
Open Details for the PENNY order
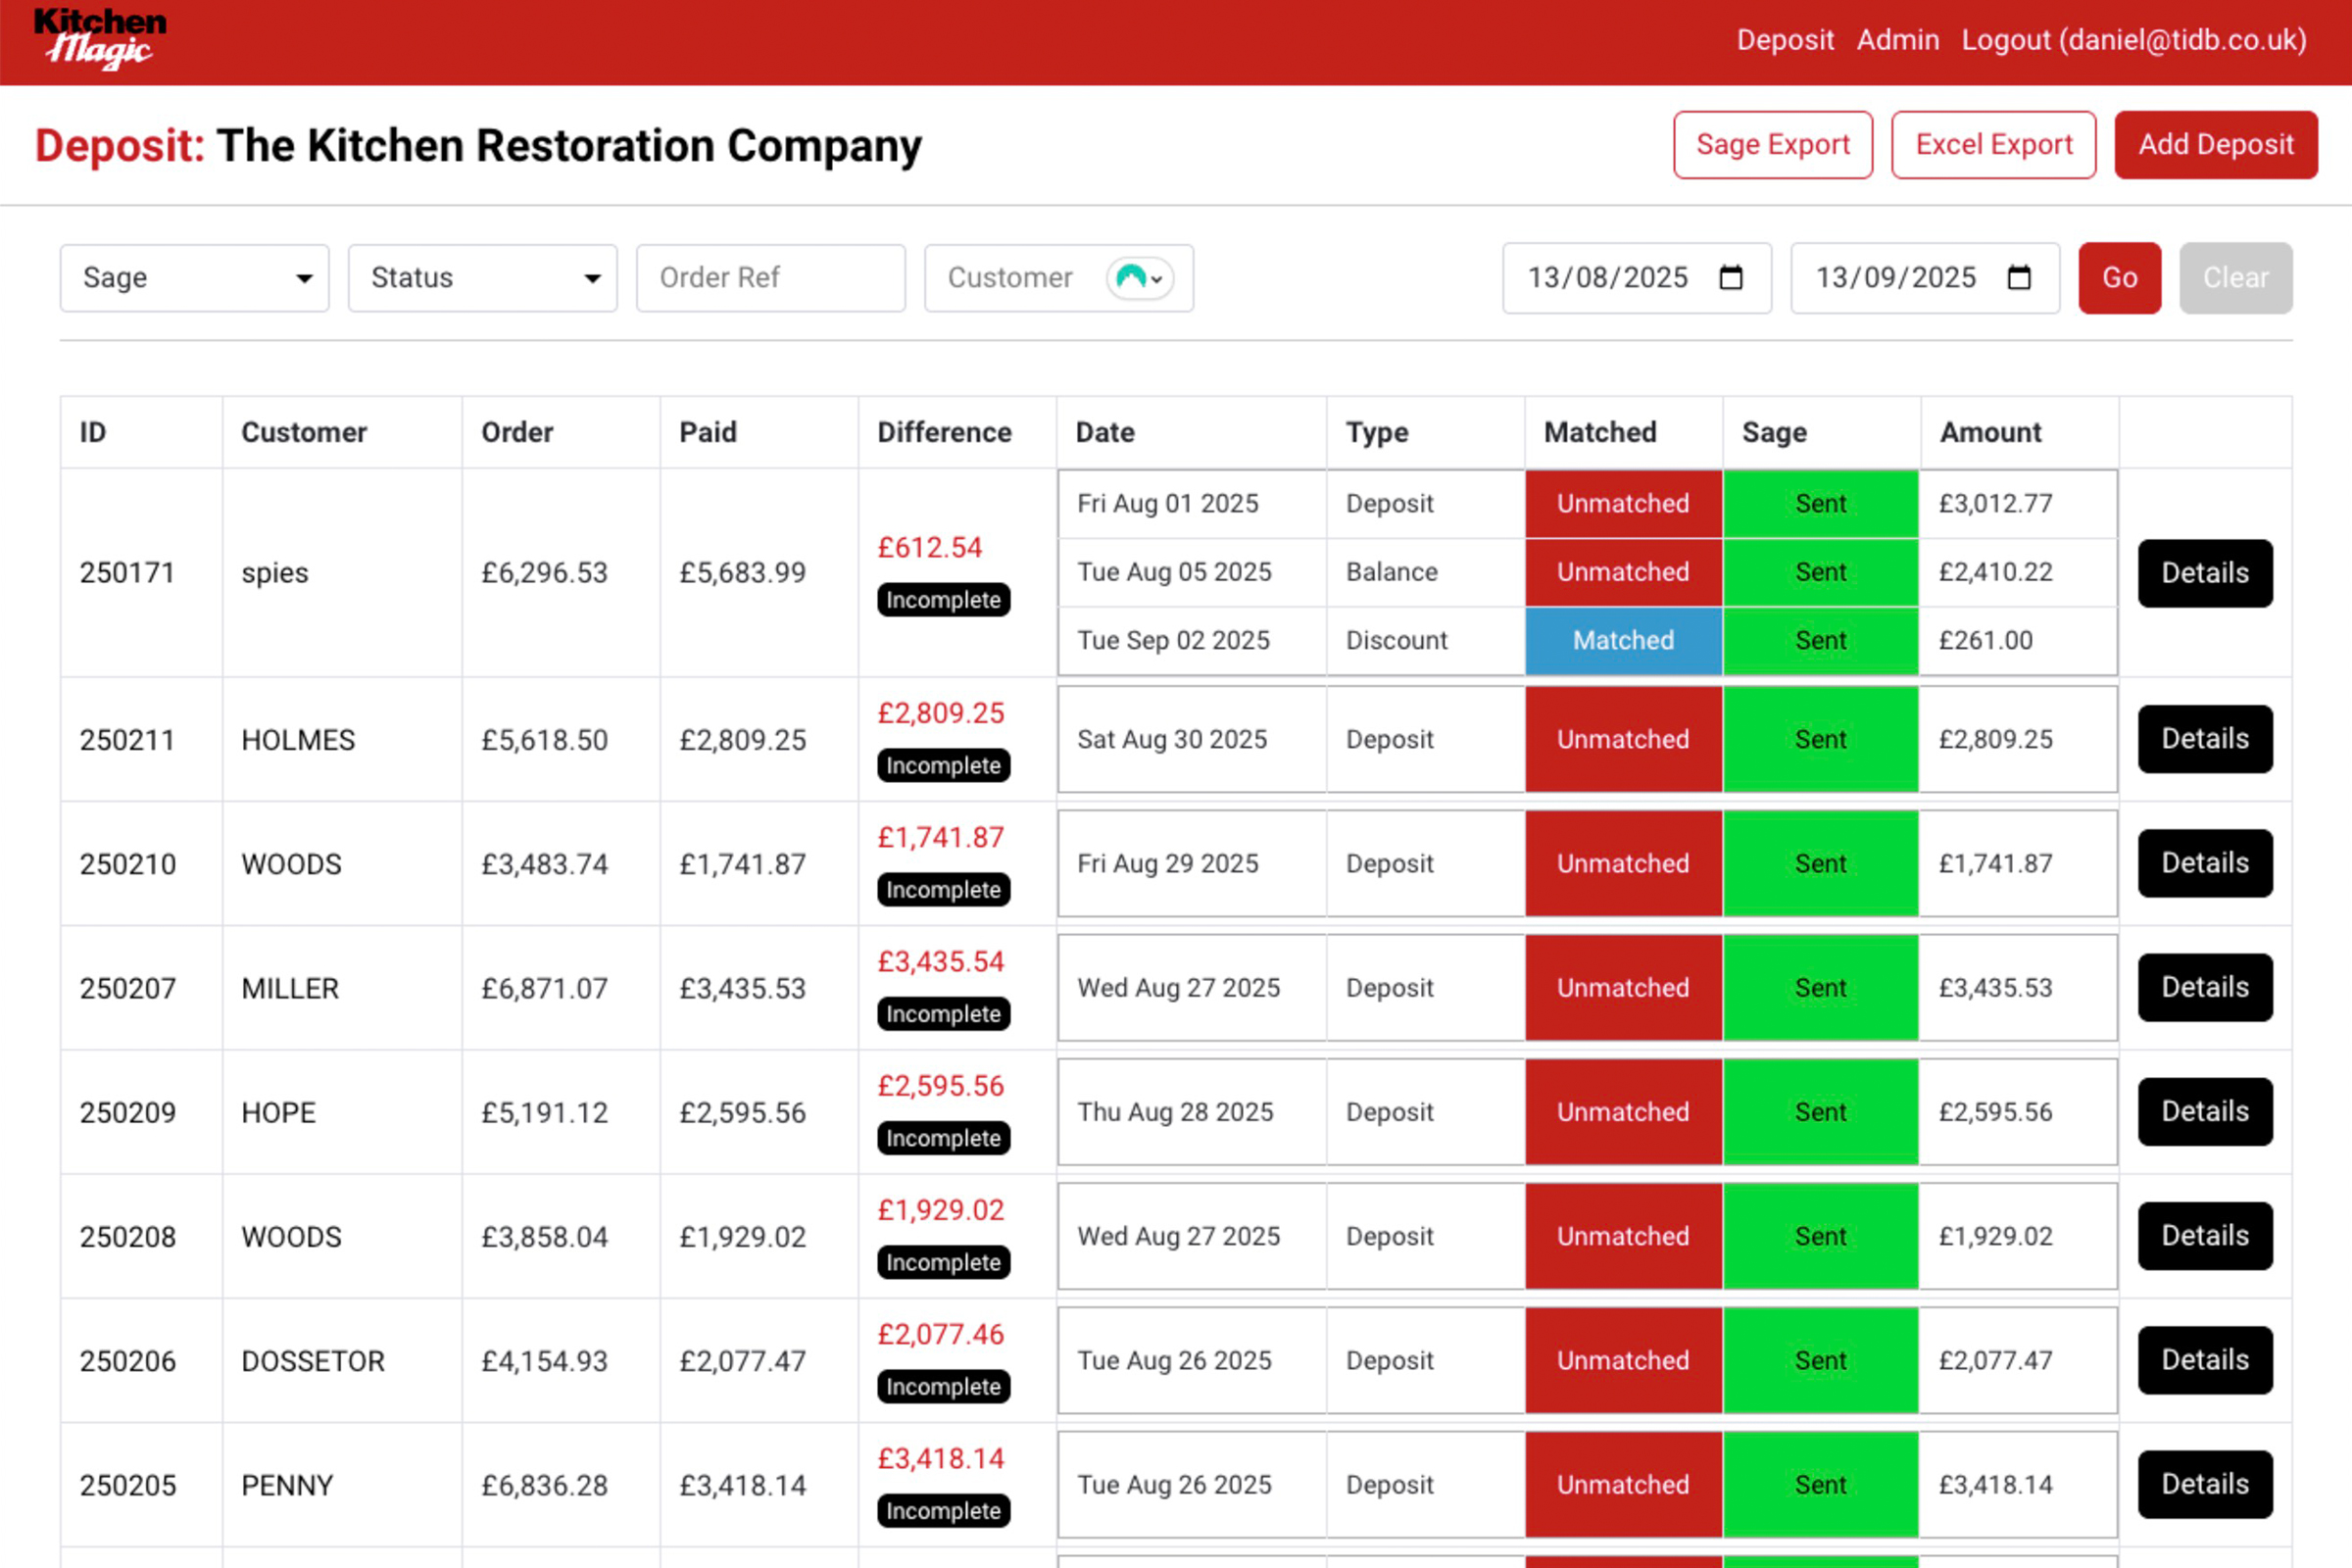(x=2204, y=1484)
